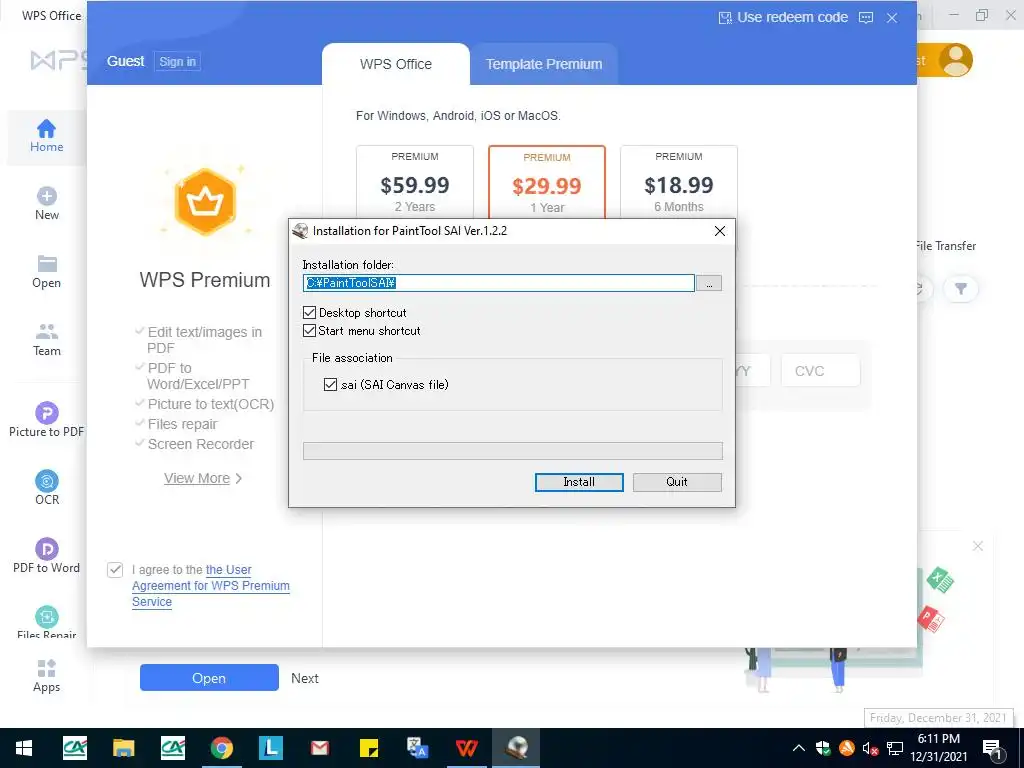Open Apps icon in WPS sidebar
Screen dimensions: 1024x768
pos(46,668)
